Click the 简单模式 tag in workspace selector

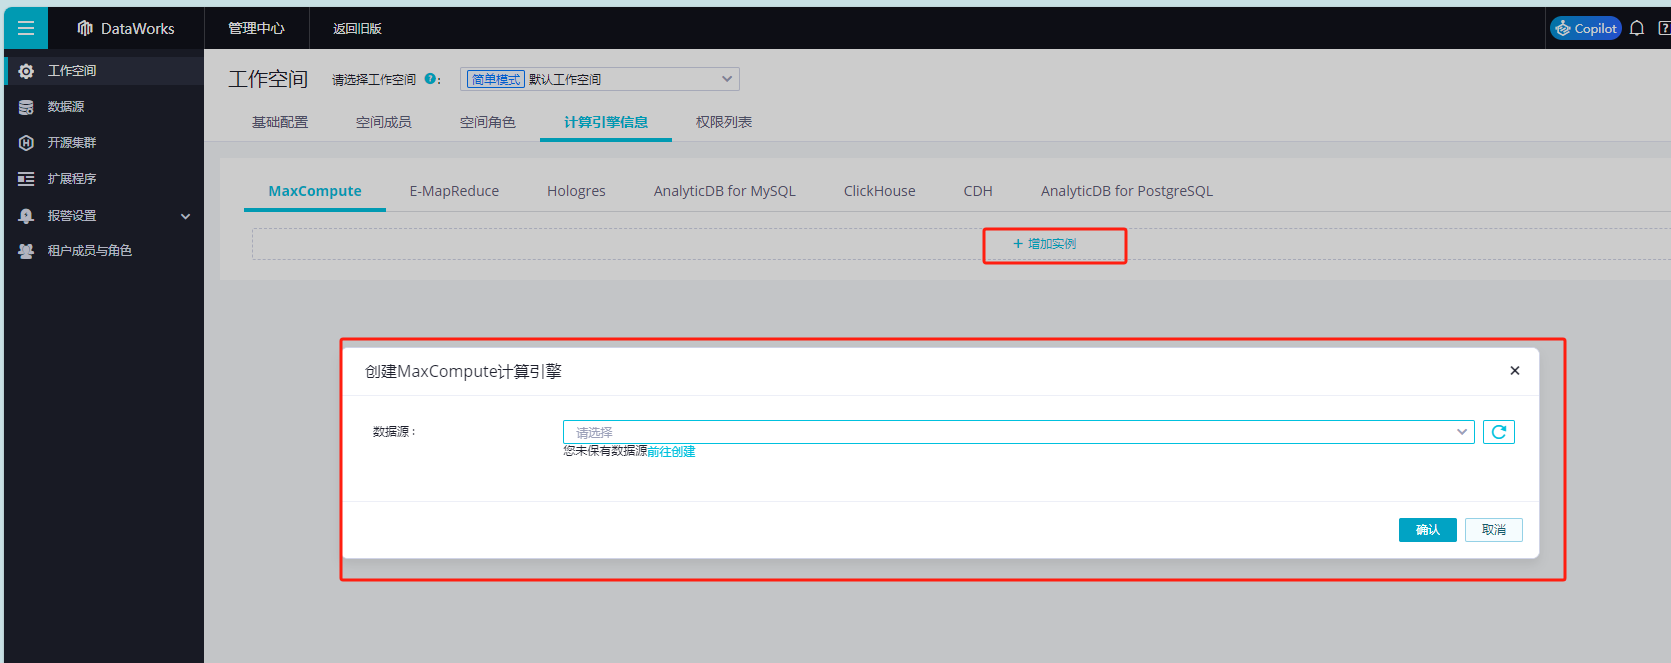coord(496,79)
